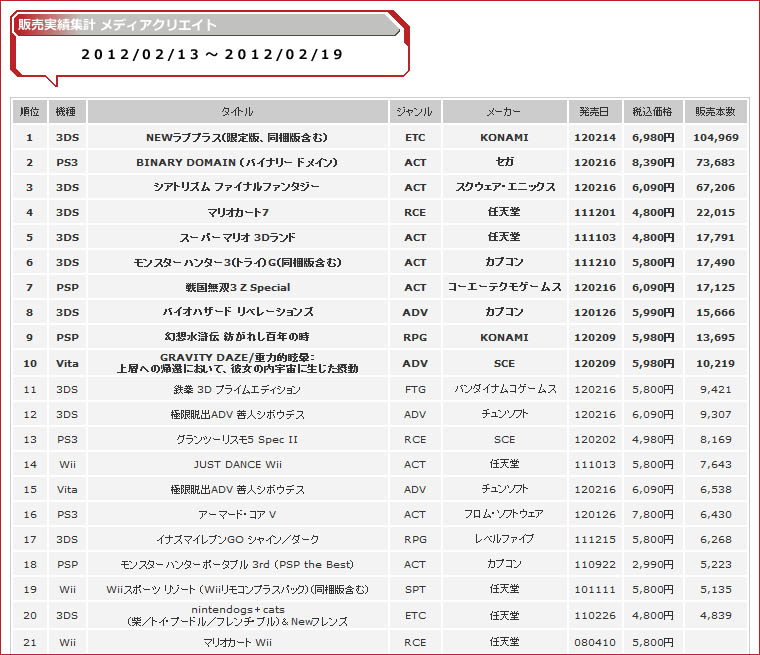Click release date 120214
The height and width of the screenshot is (655, 760).
point(595,138)
